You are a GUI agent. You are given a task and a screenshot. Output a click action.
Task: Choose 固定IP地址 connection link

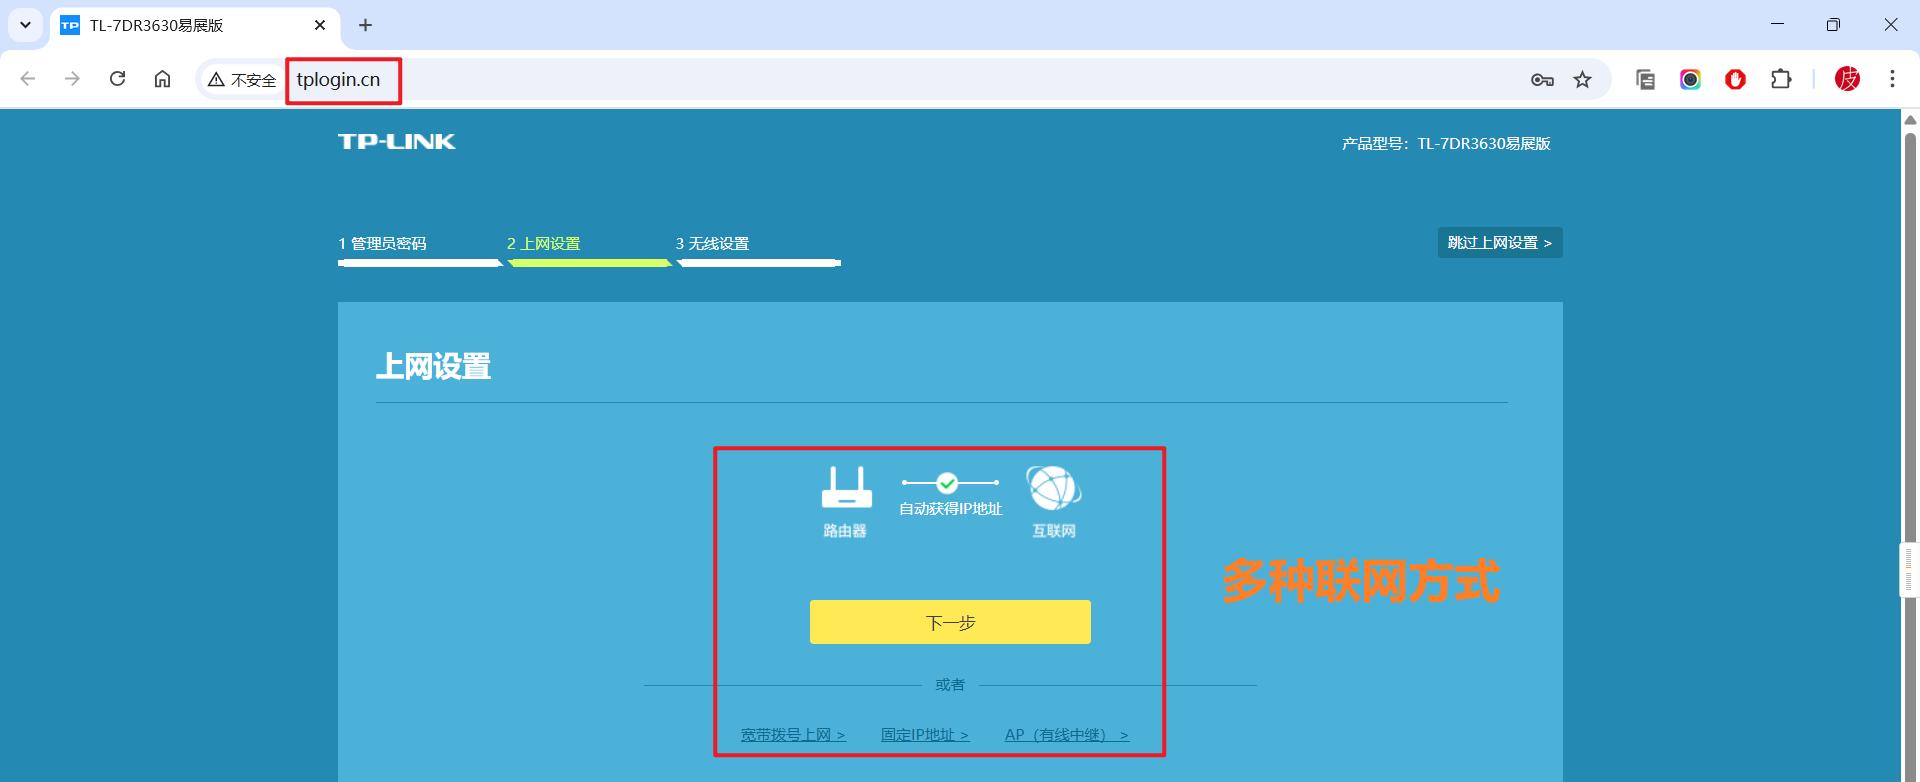924,735
